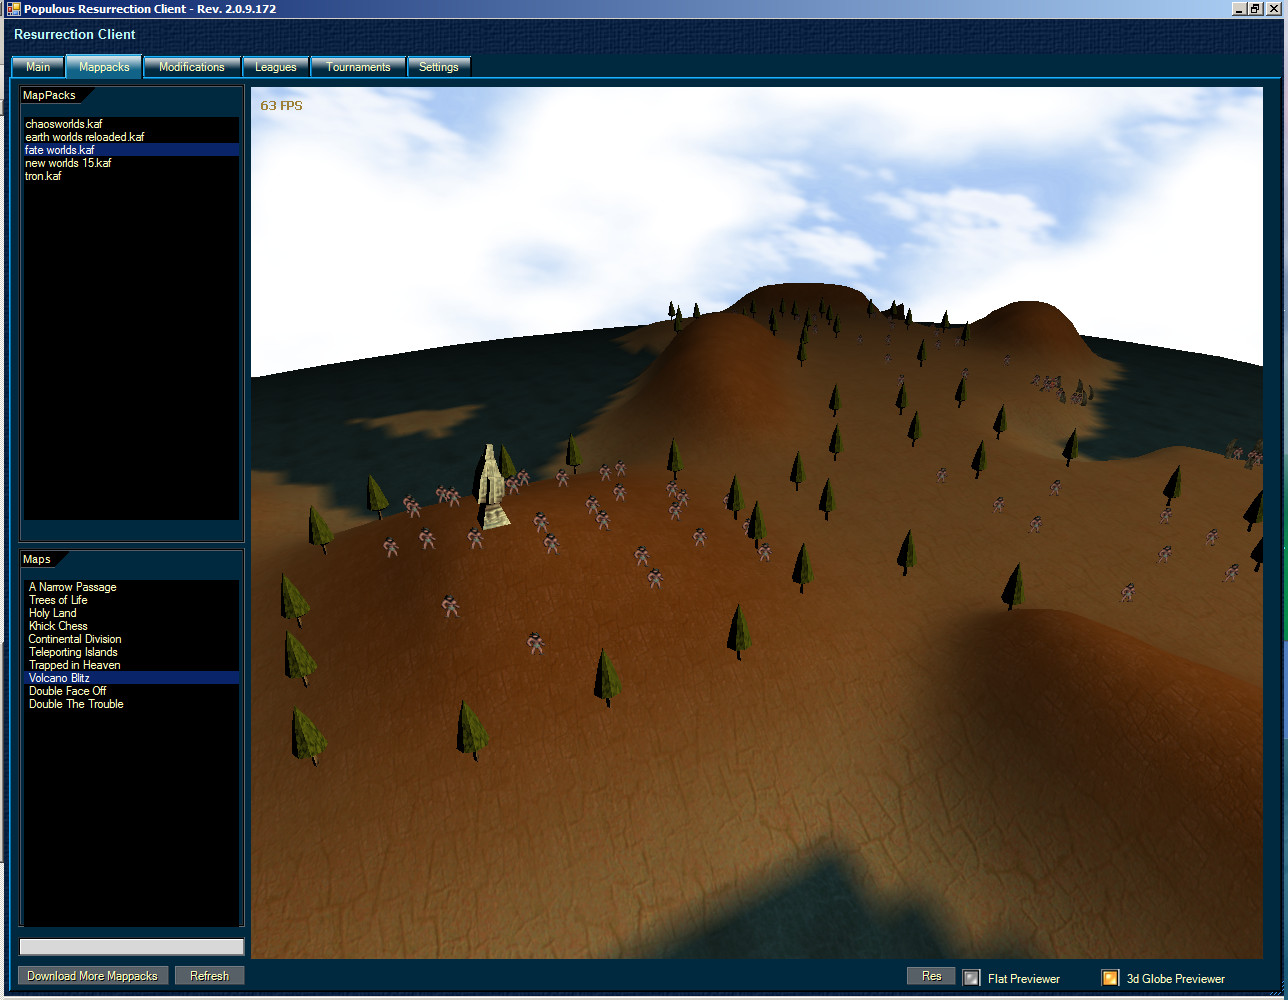Restore down the client window
The height and width of the screenshot is (1000, 1288).
tap(1254, 9)
